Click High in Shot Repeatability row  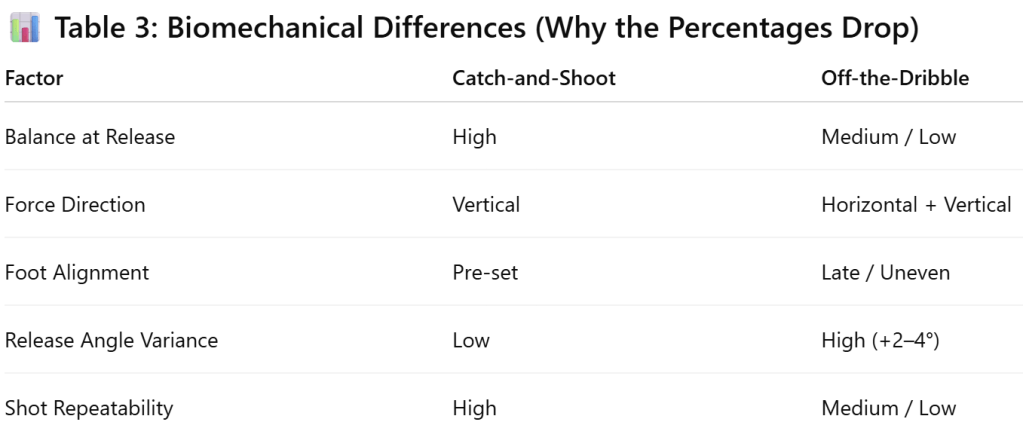[x=474, y=408]
